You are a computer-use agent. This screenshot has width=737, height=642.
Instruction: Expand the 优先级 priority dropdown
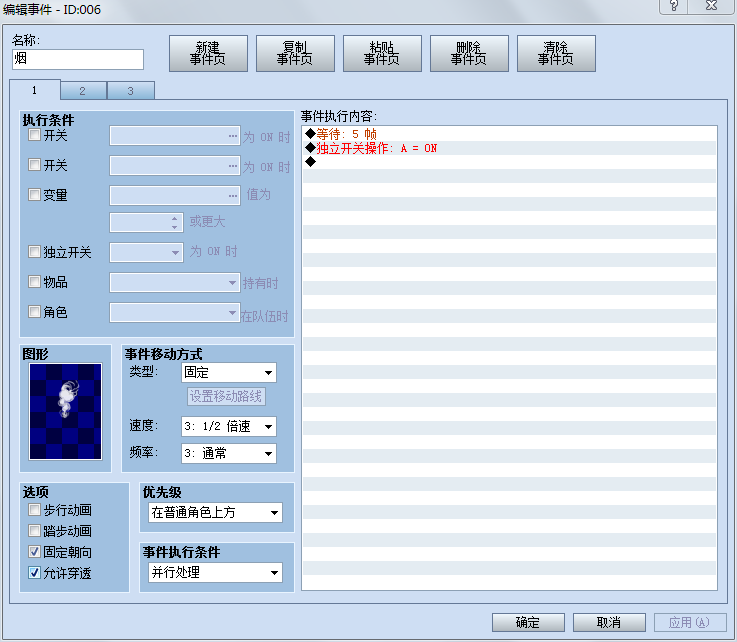(215, 512)
